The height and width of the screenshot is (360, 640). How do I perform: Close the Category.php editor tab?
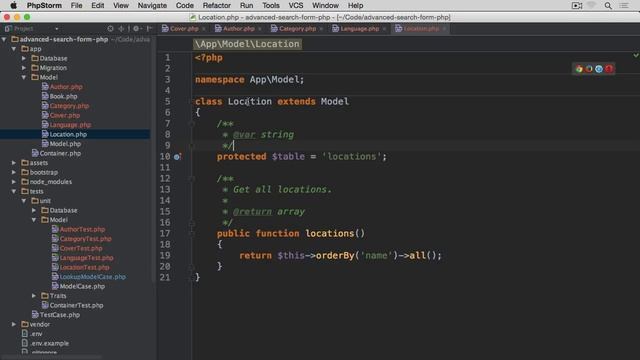321,29
